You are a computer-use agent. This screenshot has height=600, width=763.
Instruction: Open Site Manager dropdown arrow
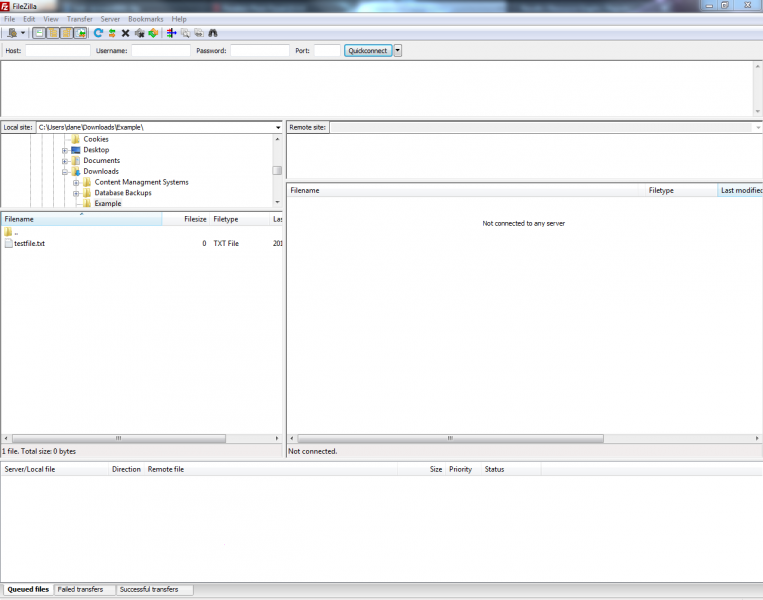22,33
